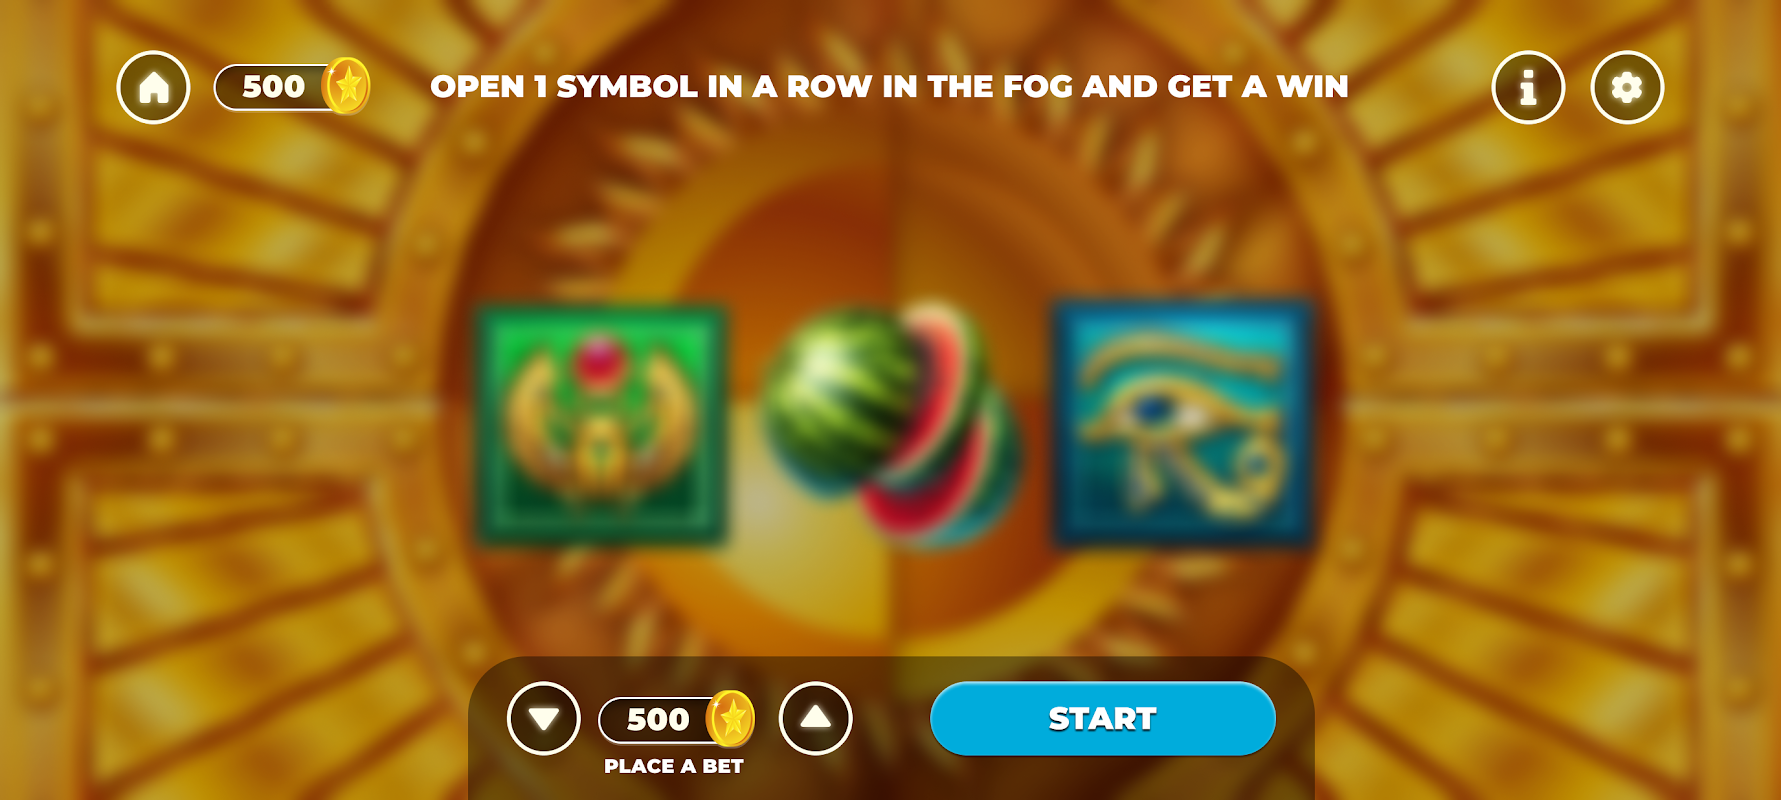
Task: Click the dark bet control panel background
Action: coord(892,728)
